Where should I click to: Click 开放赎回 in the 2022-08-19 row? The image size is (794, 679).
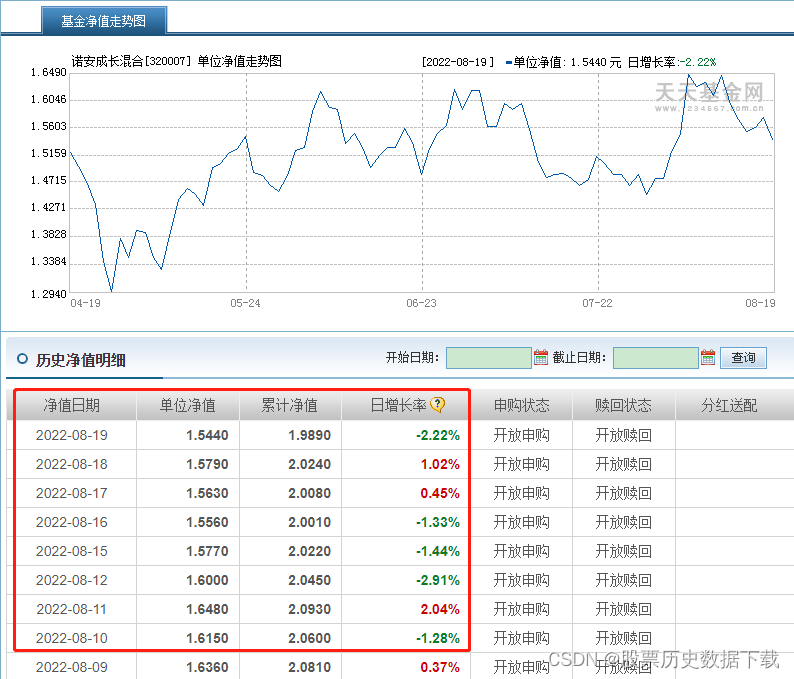tap(623, 435)
